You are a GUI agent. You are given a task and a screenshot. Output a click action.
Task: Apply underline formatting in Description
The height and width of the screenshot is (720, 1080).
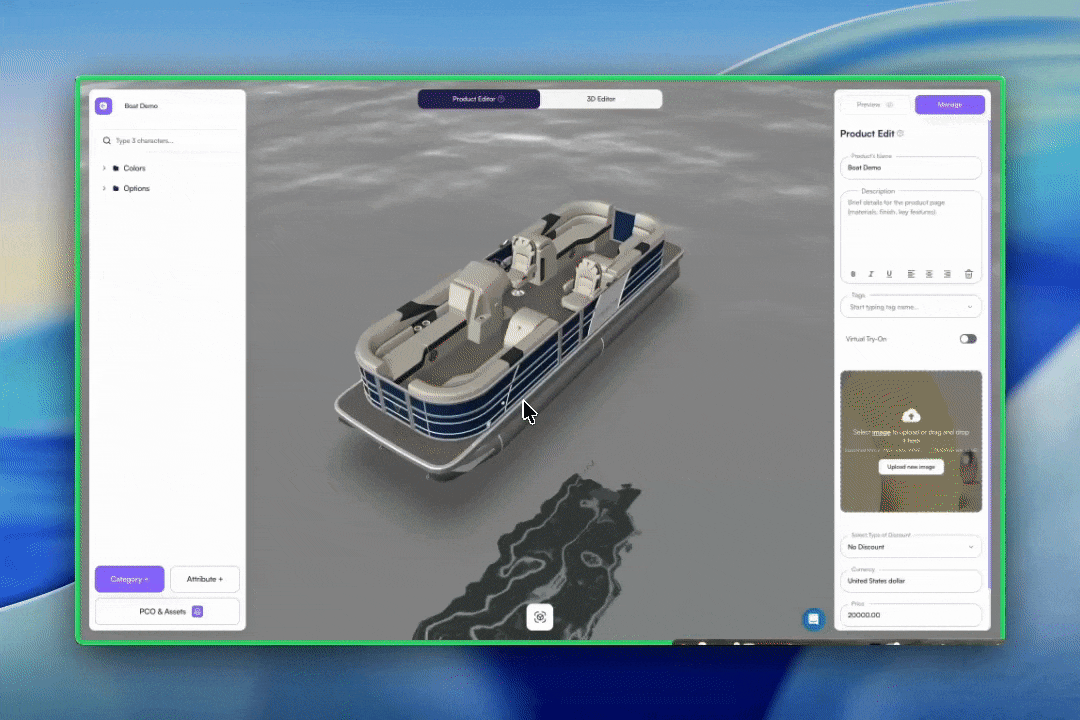(x=889, y=274)
